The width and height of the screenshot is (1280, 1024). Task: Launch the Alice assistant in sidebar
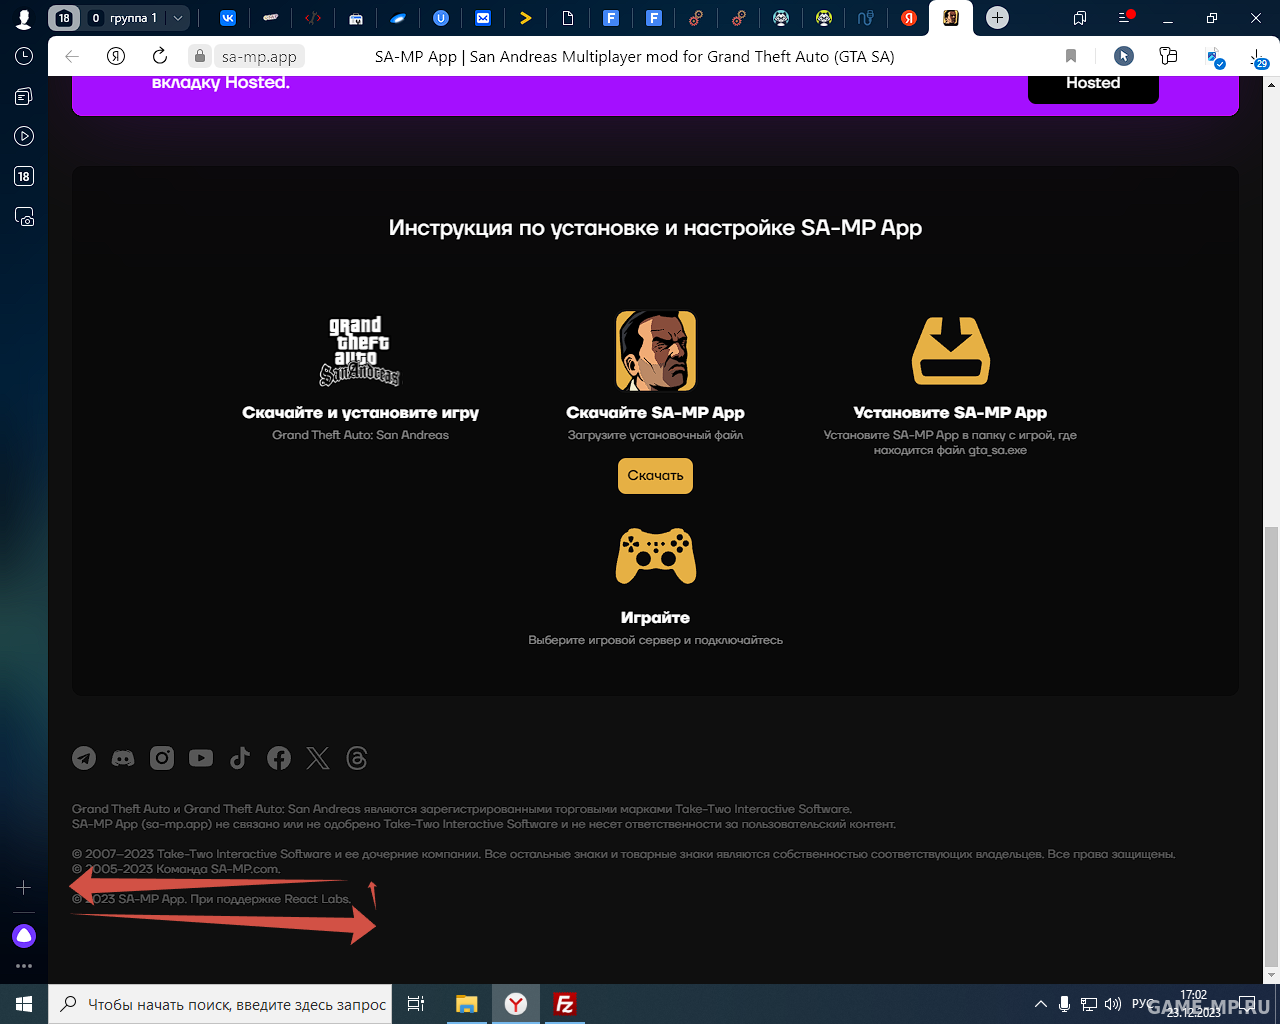[x=24, y=936]
